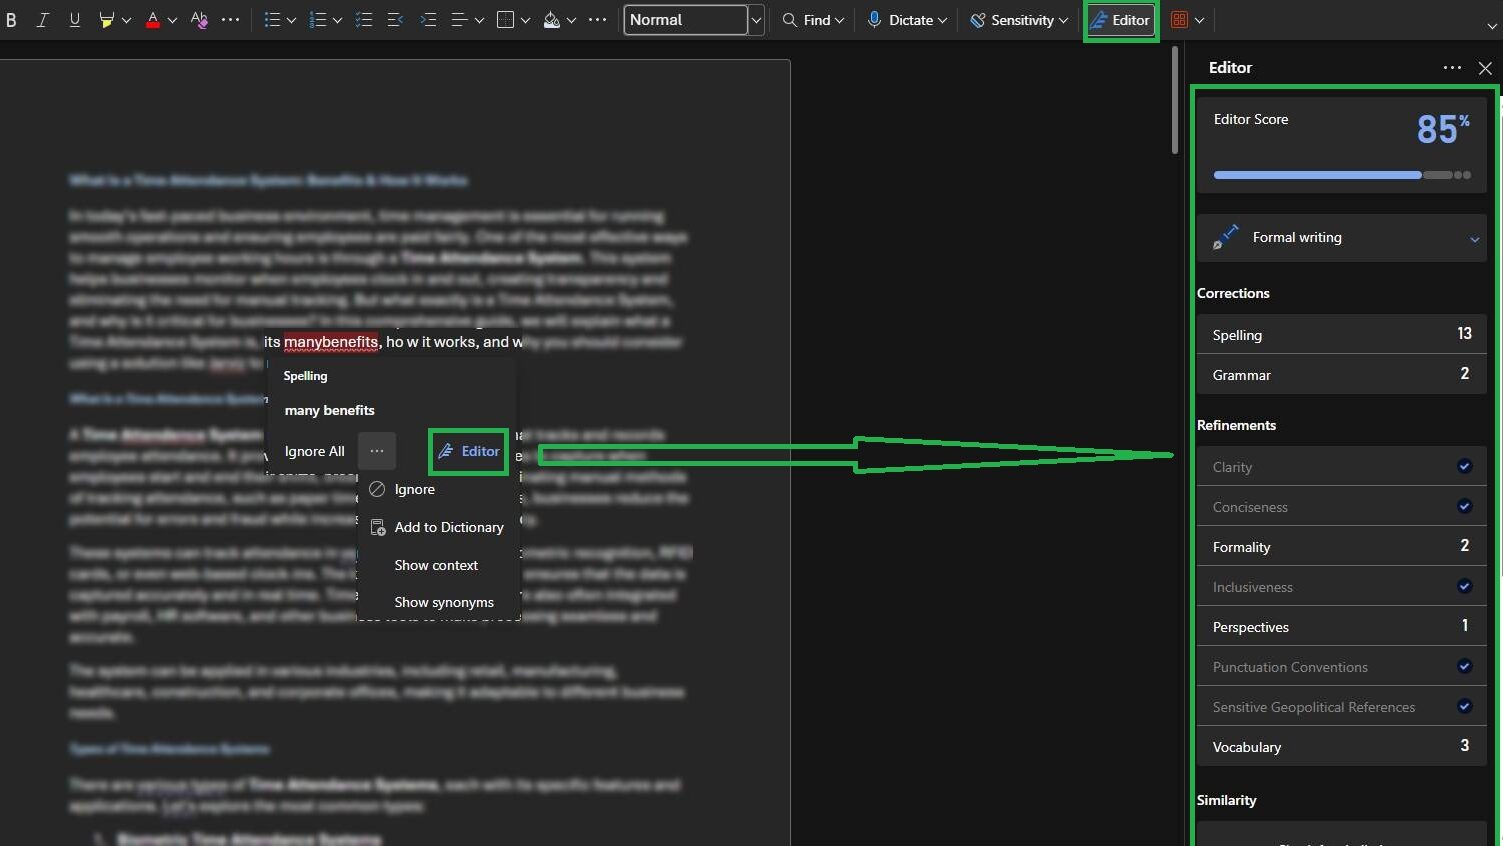
Task: Choose Ignore All in spelling popup
Action: pos(314,452)
